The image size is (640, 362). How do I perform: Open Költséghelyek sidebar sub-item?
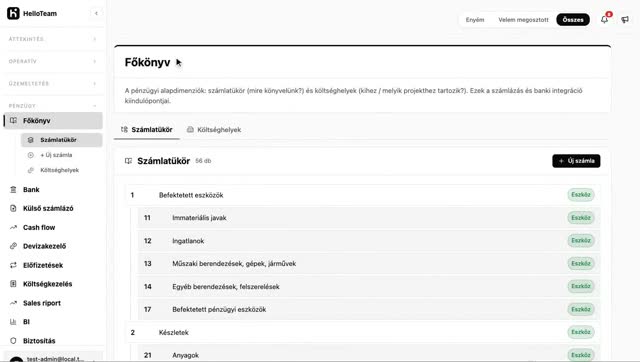point(62,170)
